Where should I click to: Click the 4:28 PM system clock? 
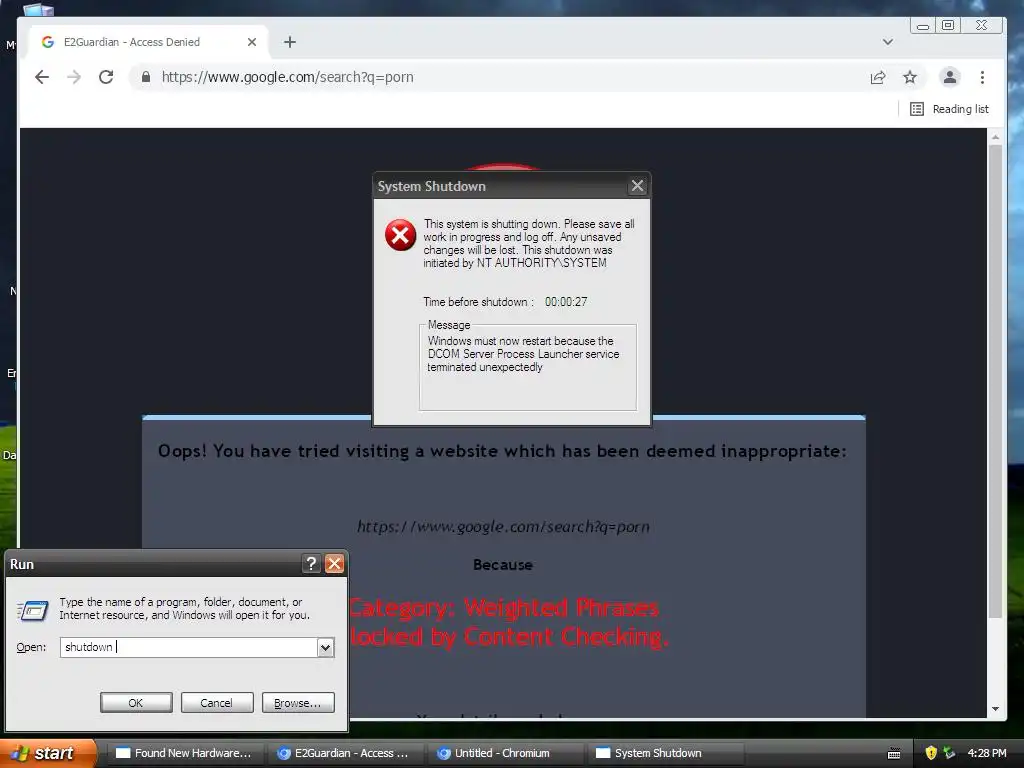(987, 753)
